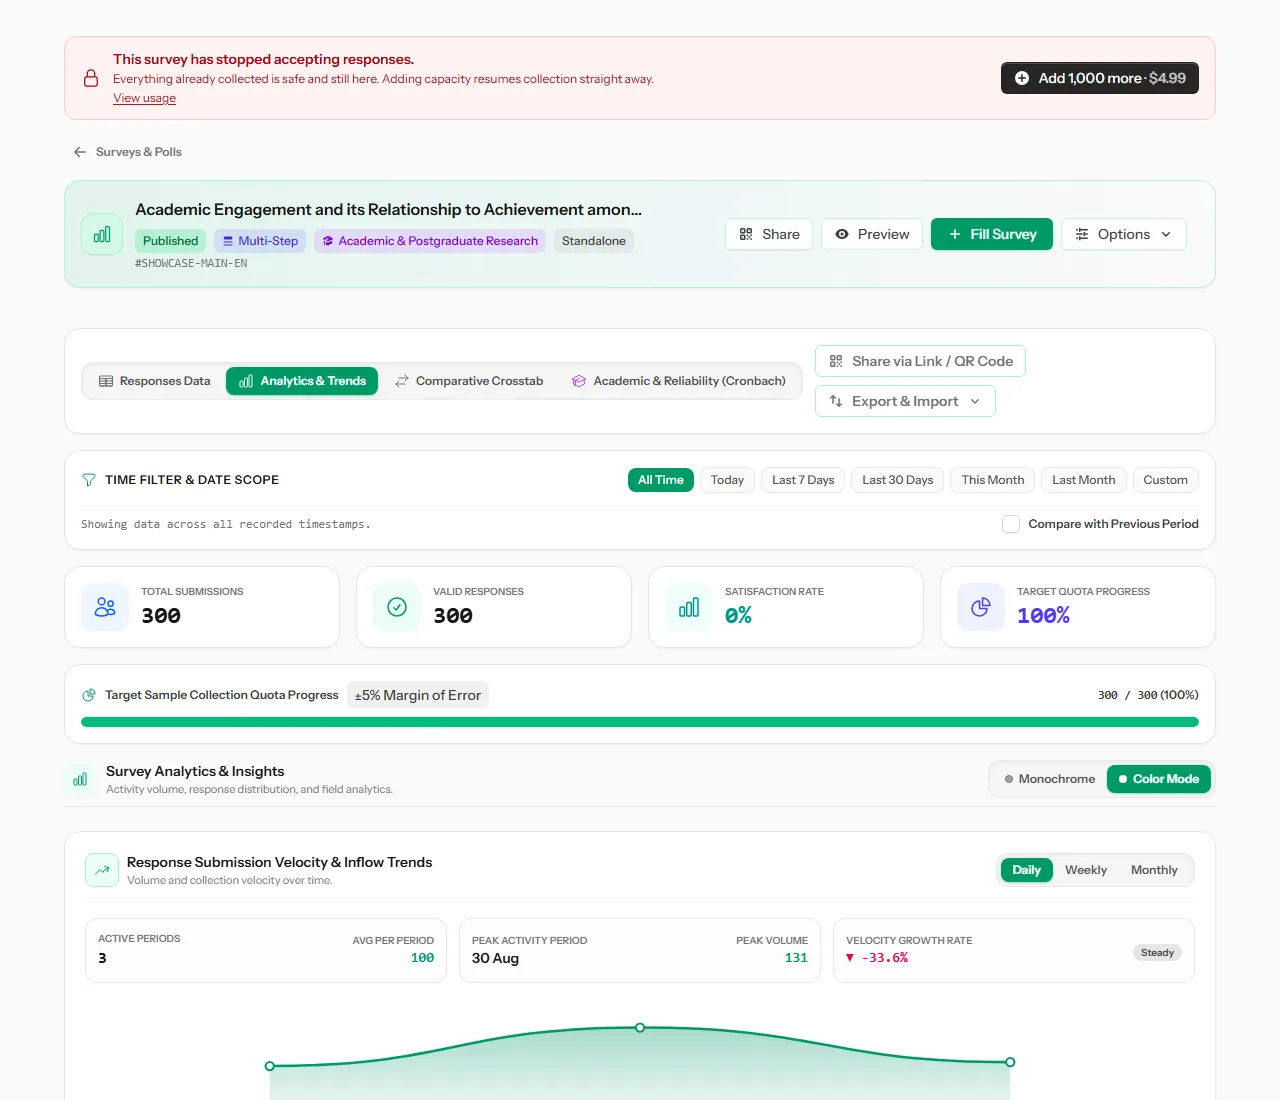Filter by Today
This screenshot has width=1280, height=1100.
(727, 480)
